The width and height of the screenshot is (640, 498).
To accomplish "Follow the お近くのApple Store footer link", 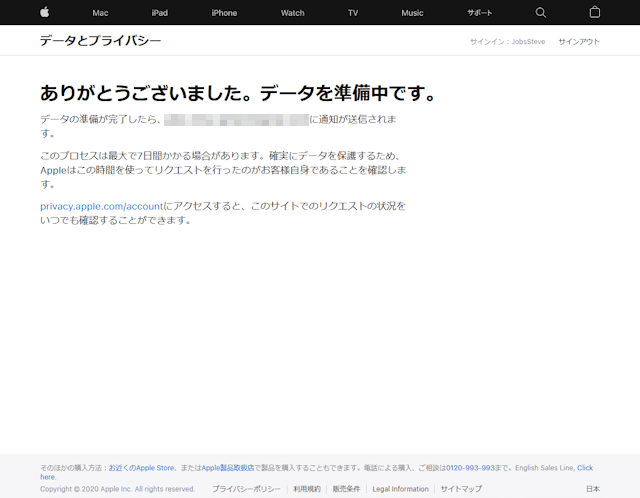I will (142, 468).
